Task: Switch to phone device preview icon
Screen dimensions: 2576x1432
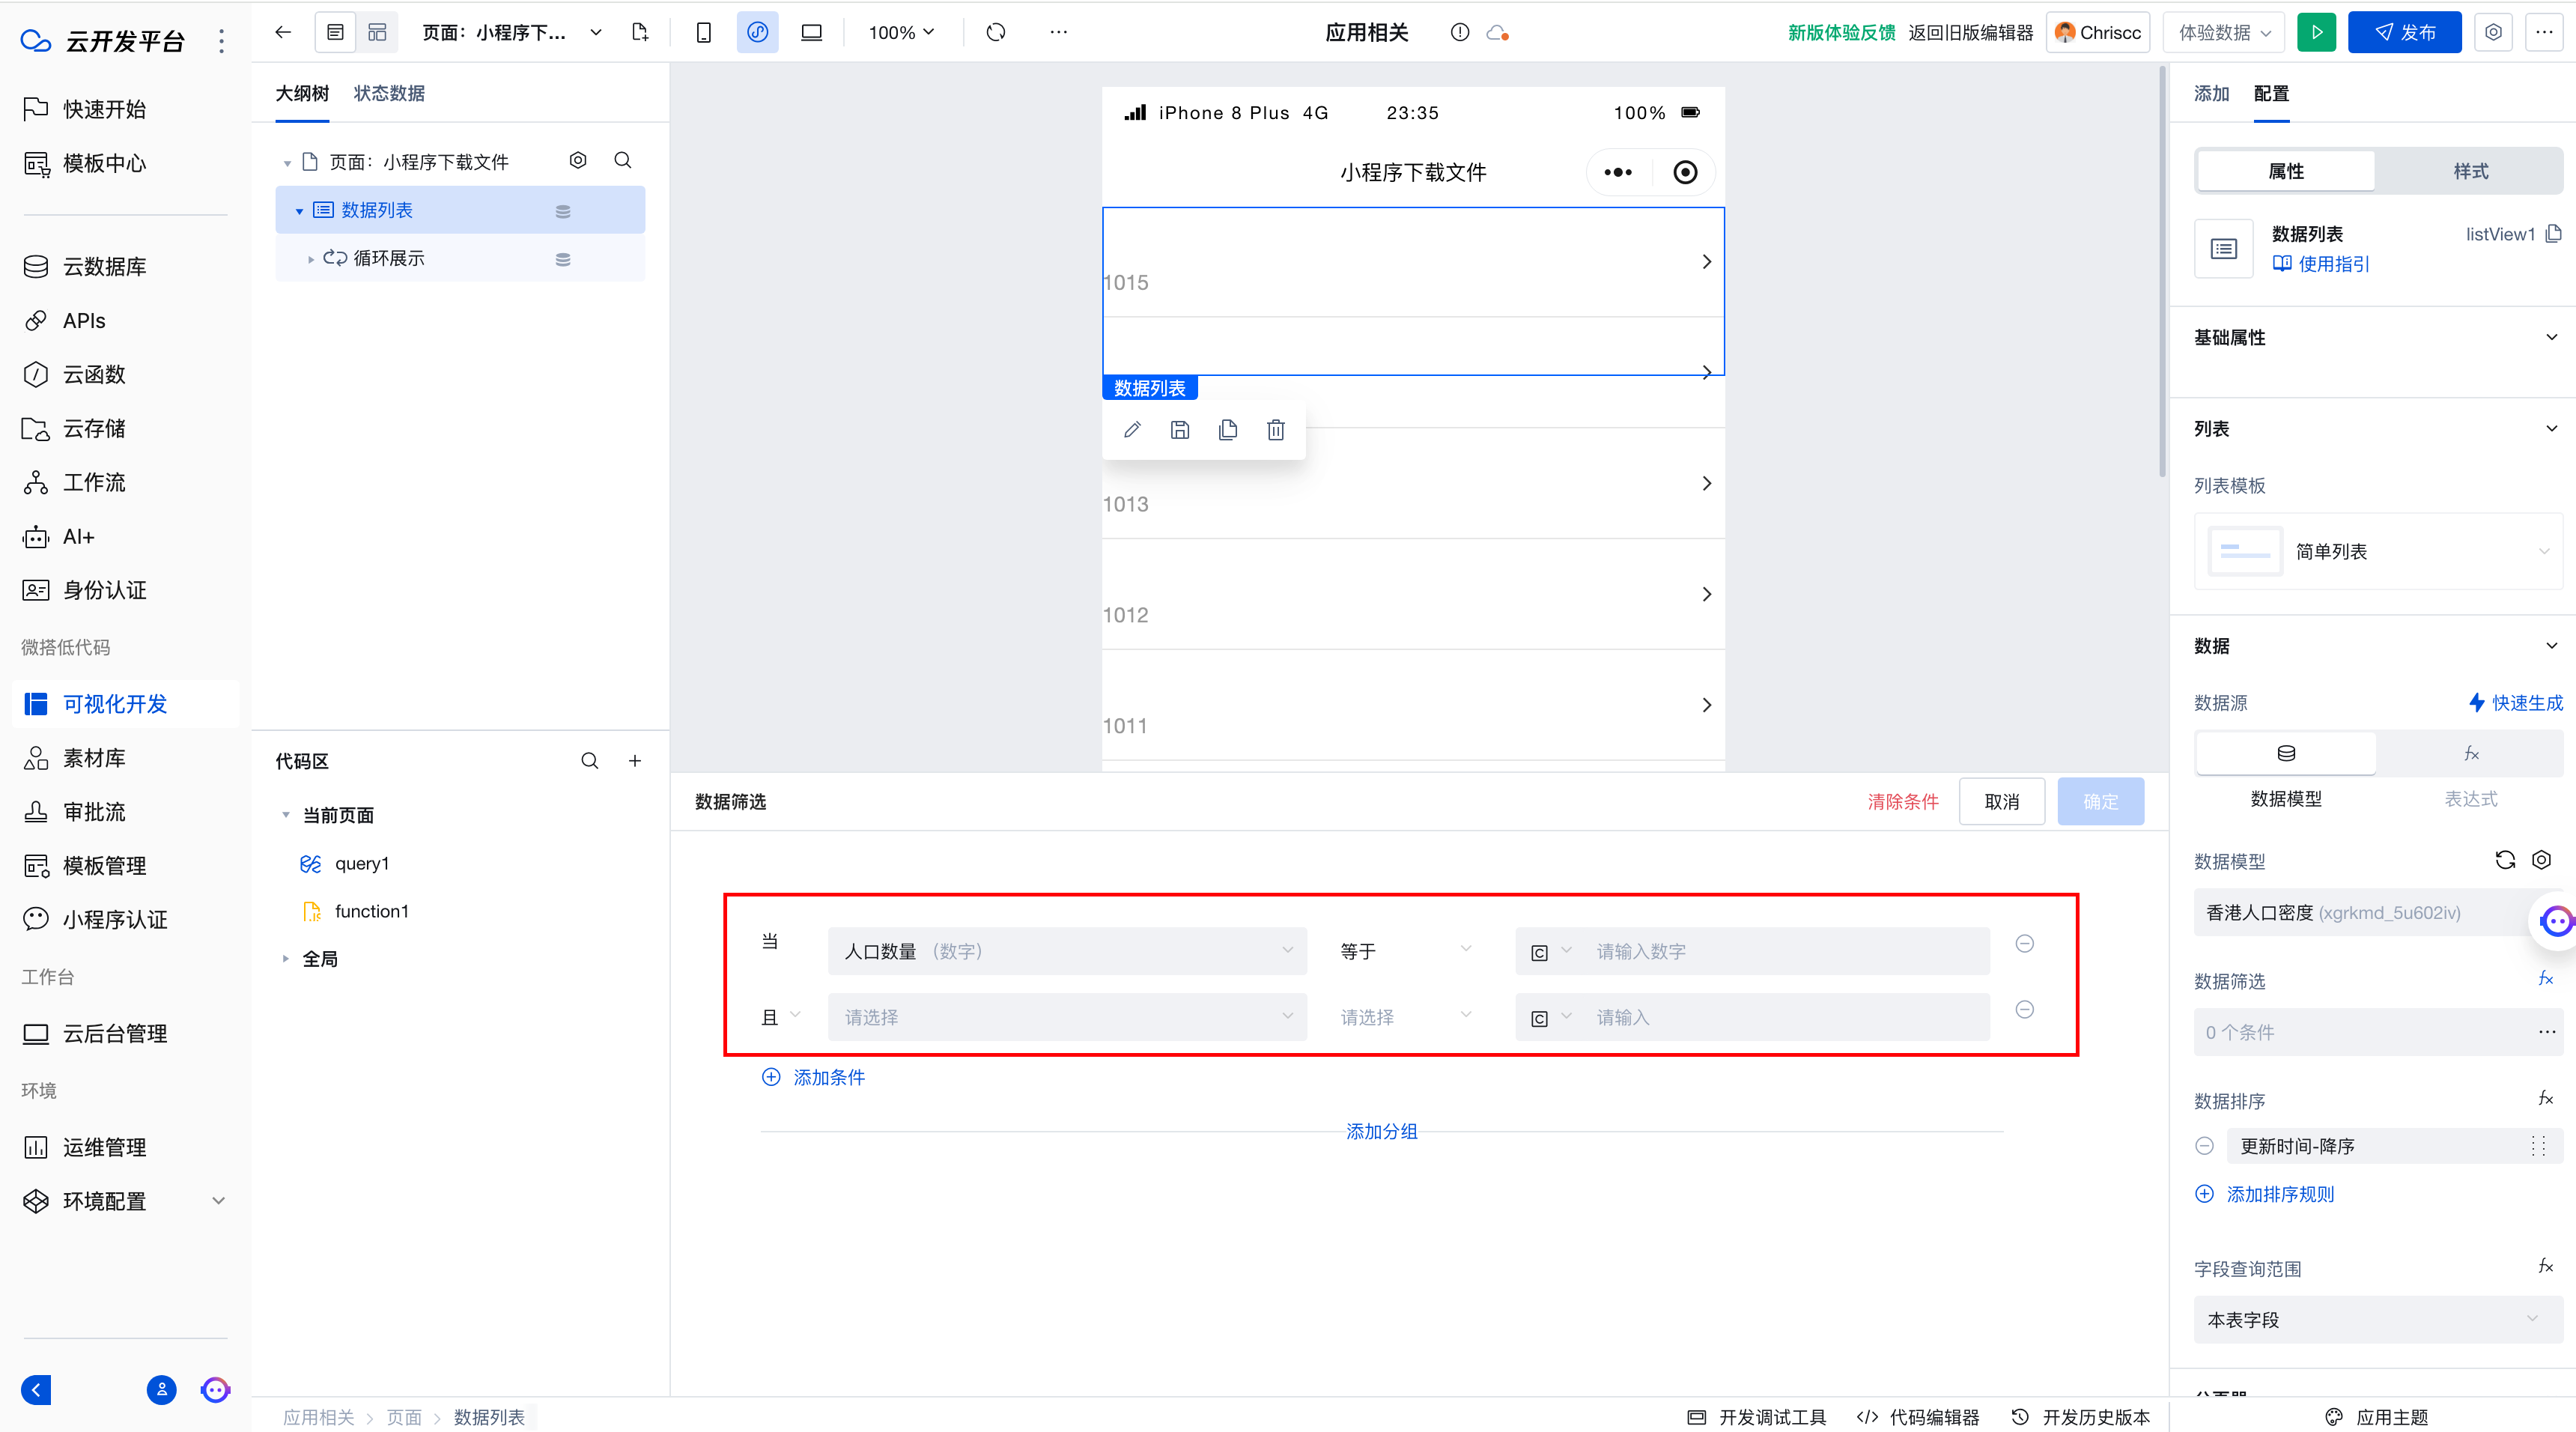Action: click(703, 32)
